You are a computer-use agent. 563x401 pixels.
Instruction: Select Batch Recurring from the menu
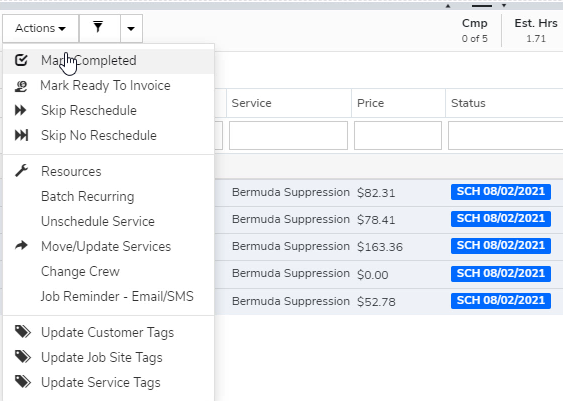click(x=88, y=196)
